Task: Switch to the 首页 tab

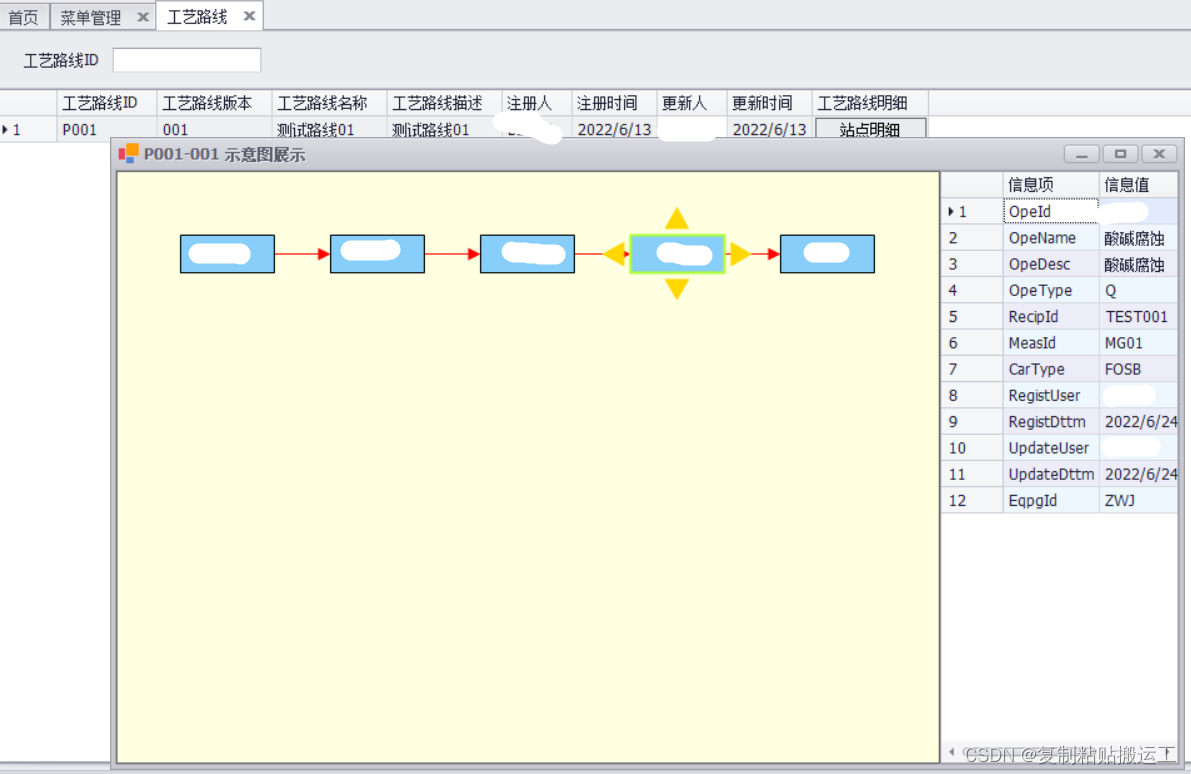Action: pyautogui.click(x=24, y=16)
